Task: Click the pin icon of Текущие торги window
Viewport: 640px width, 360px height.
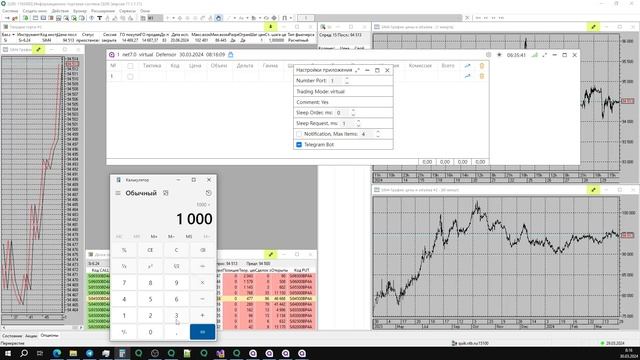Action: (270, 27)
